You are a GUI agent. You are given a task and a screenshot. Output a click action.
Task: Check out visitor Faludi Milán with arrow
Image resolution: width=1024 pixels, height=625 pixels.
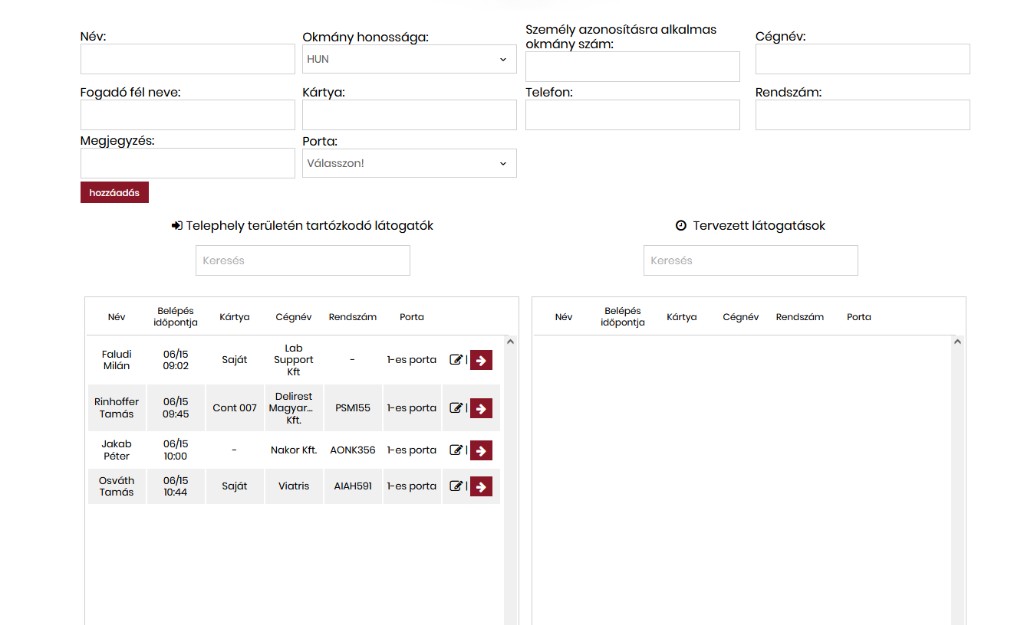[x=481, y=360]
